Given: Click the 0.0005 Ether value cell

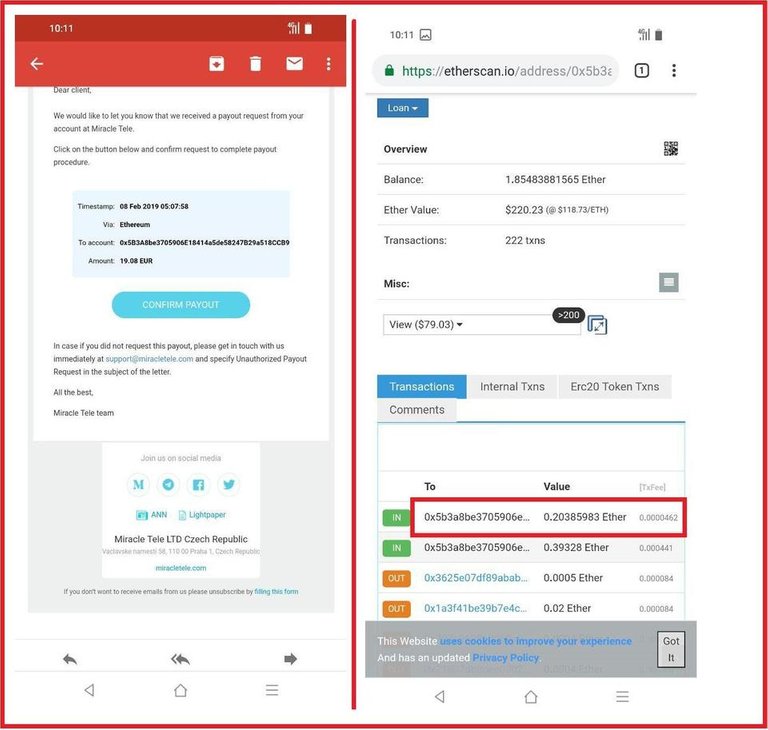Looking at the screenshot, I should click(x=573, y=578).
